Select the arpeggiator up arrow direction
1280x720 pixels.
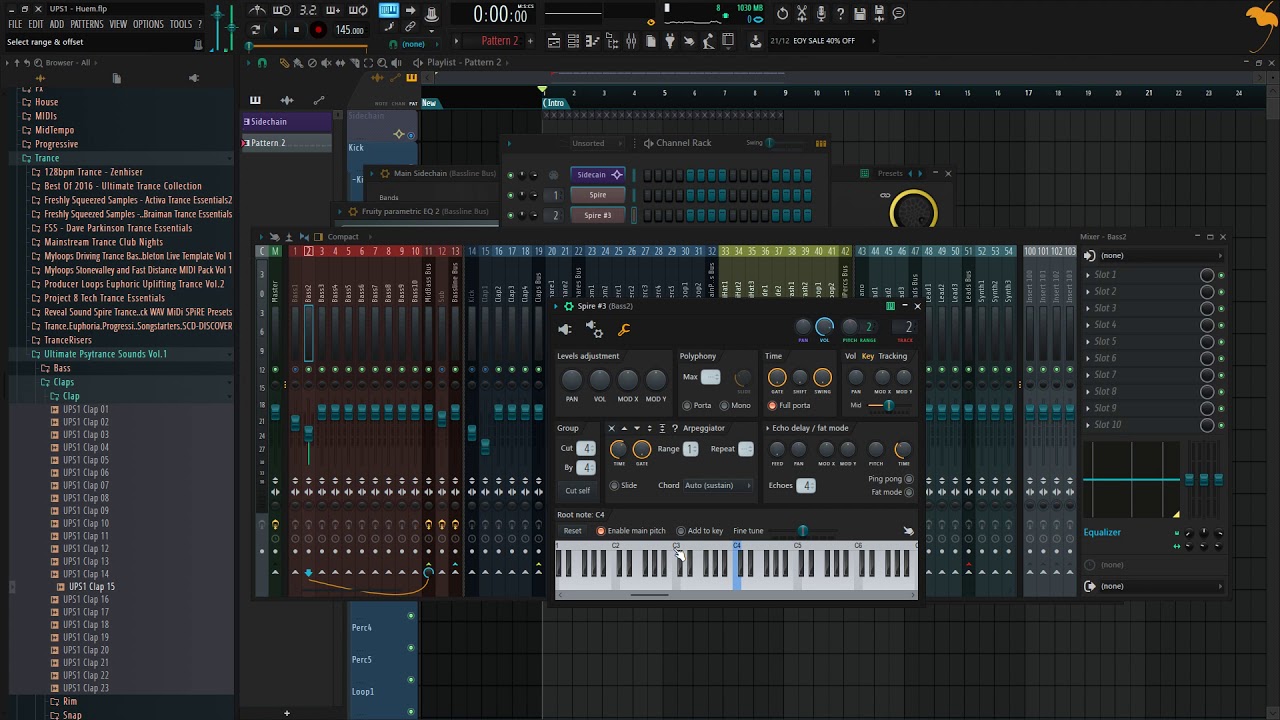[x=624, y=428]
